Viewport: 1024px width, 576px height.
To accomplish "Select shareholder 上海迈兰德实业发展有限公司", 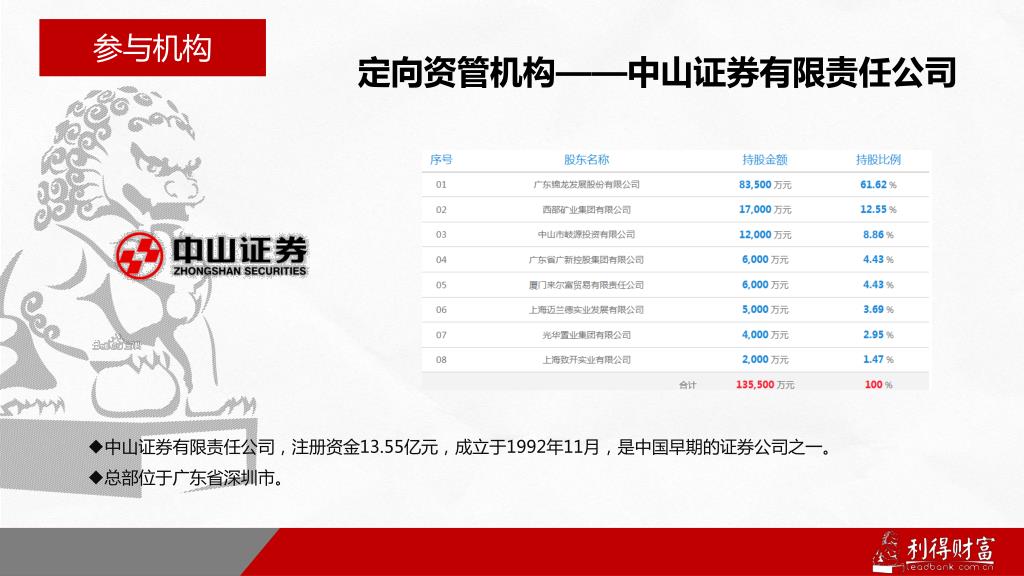I will 586,310.
